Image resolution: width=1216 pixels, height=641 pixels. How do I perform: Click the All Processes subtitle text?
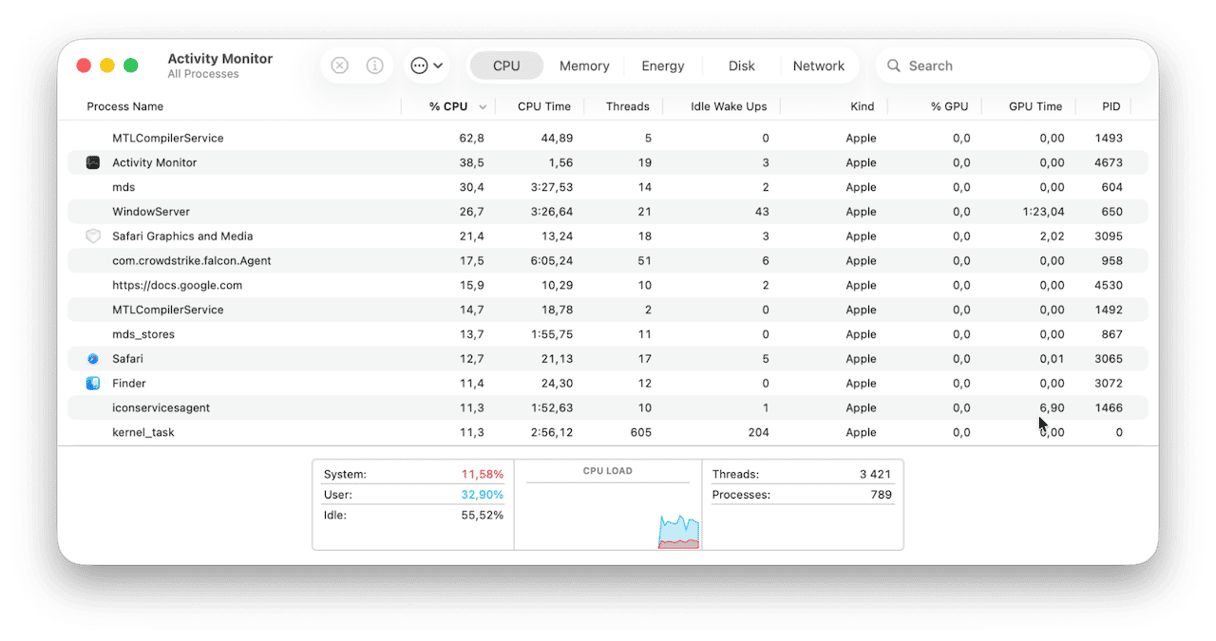pos(203,75)
